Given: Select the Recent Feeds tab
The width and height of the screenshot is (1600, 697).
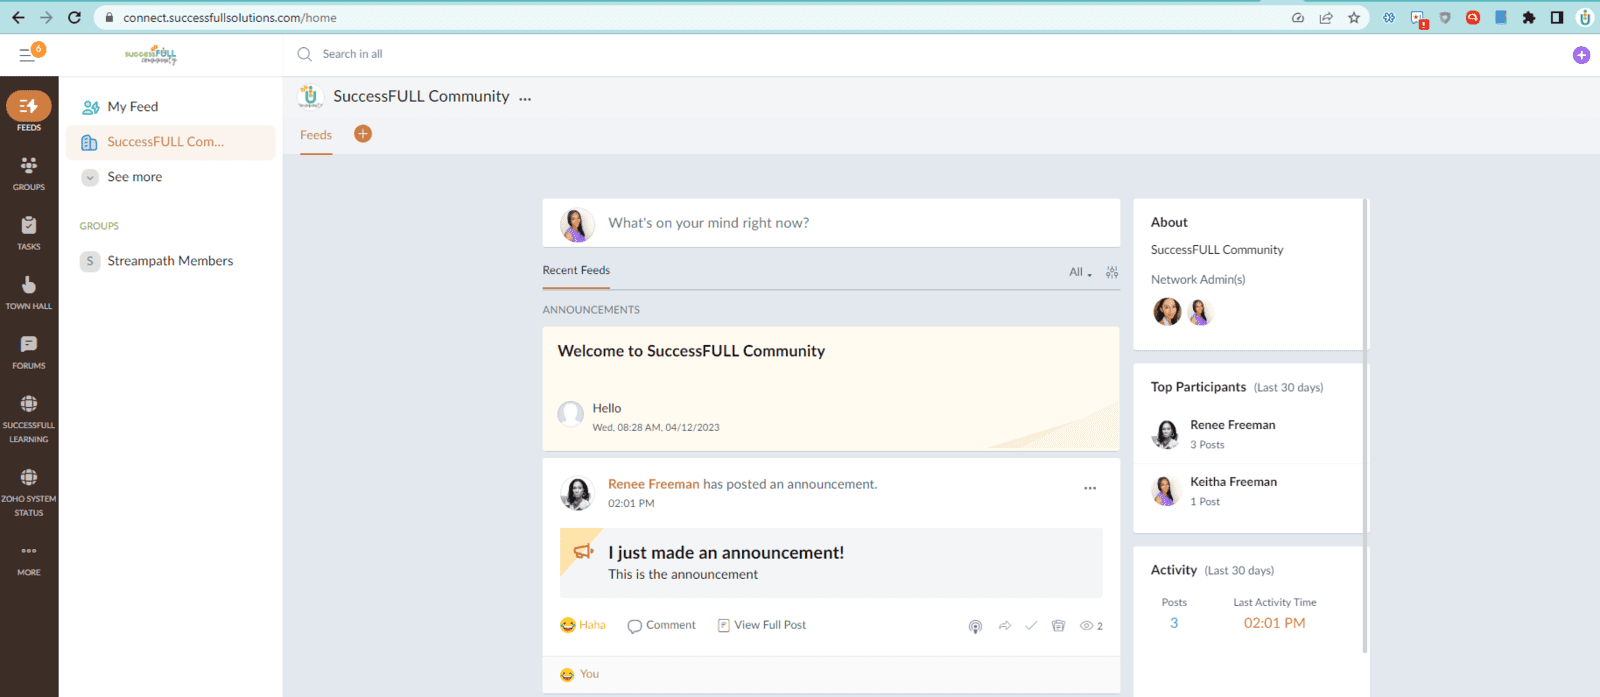Looking at the screenshot, I should [576, 270].
